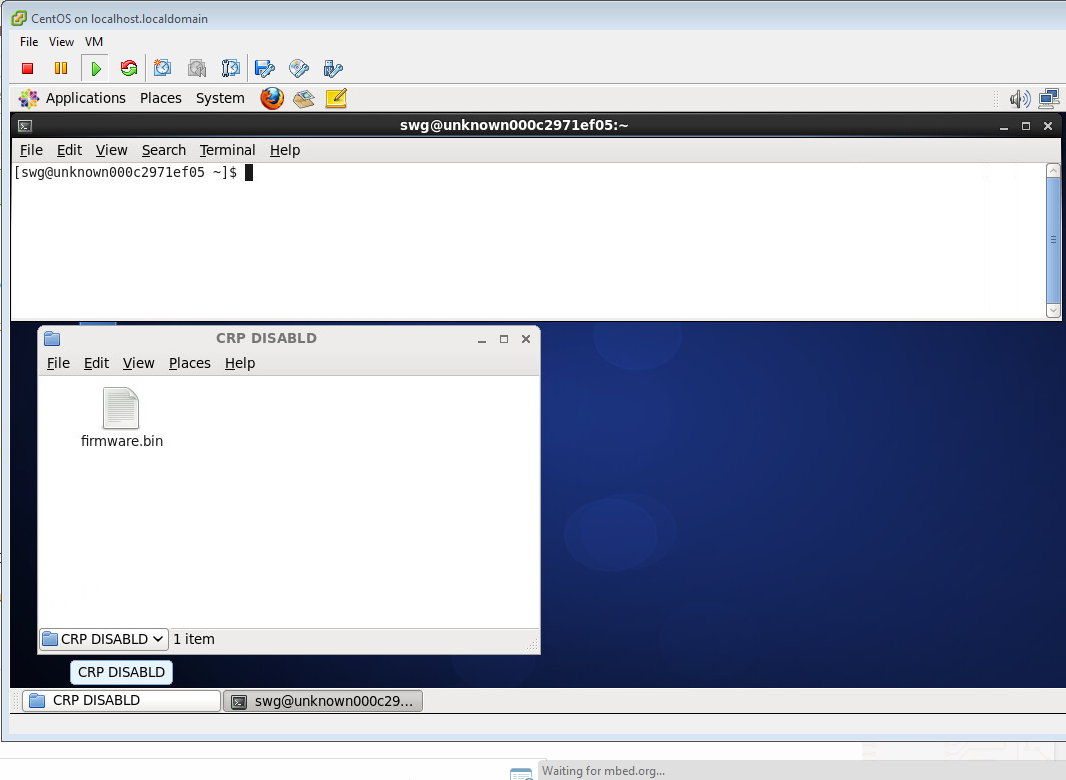
Task: Click the CD/DVD drive icon
Action: 299,69
